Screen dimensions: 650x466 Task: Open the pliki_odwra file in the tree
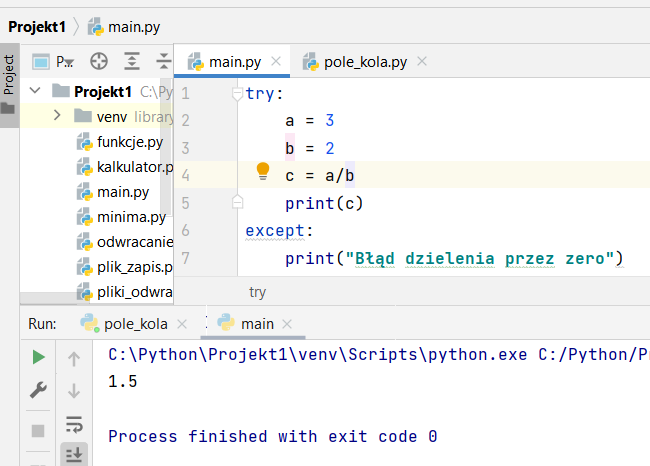click(125, 292)
